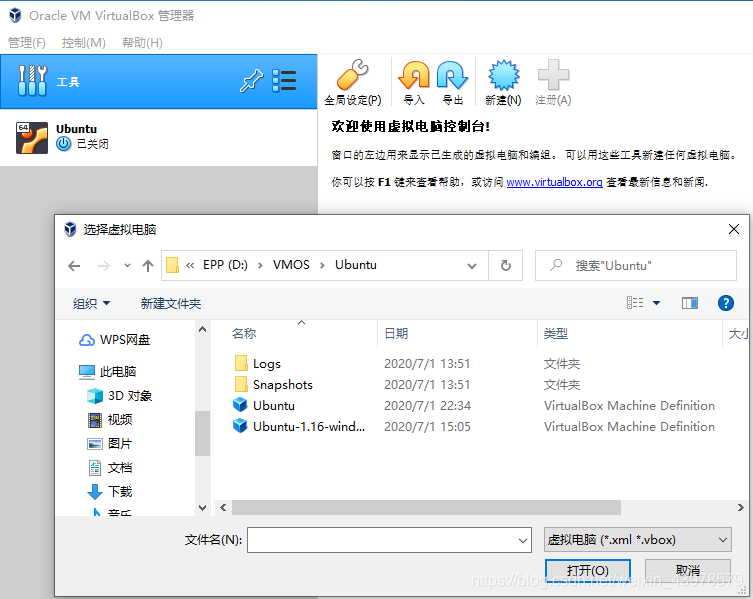Expand the address bar path dropdown
Image resolution: width=753 pixels, height=599 pixels.
pyautogui.click(x=472, y=266)
